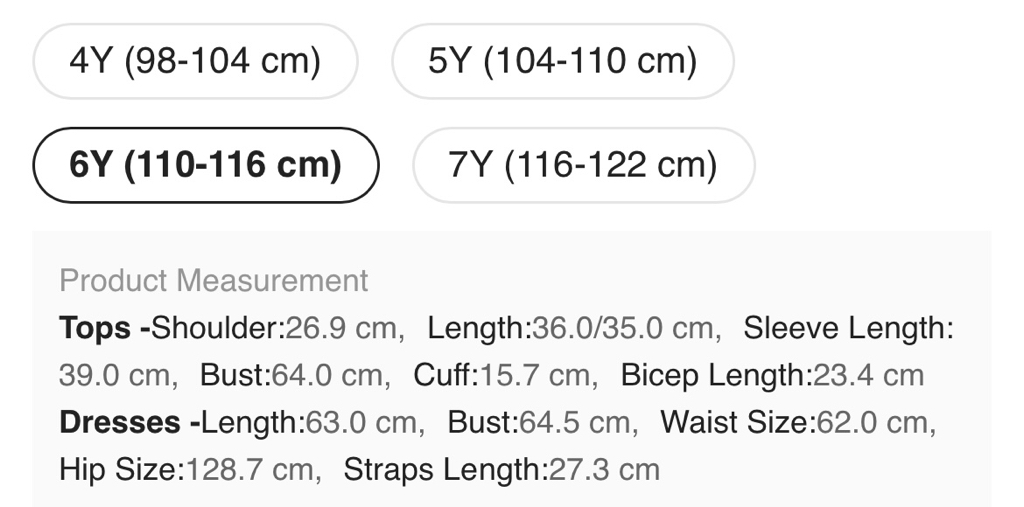The width and height of the screenshot is (1024, 507).
Task: Select the 4Y (98-104 cm) size option
Action: click(x=195, y=61)
